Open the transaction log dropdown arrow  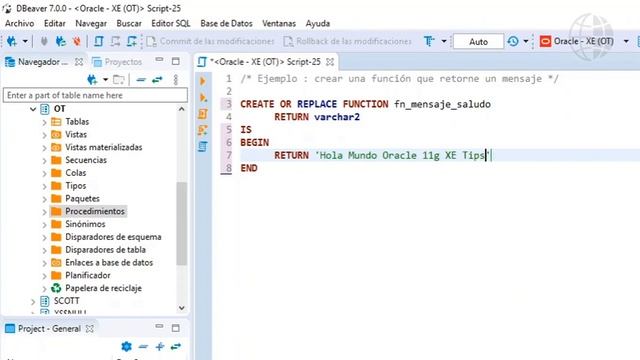[526, 41]
